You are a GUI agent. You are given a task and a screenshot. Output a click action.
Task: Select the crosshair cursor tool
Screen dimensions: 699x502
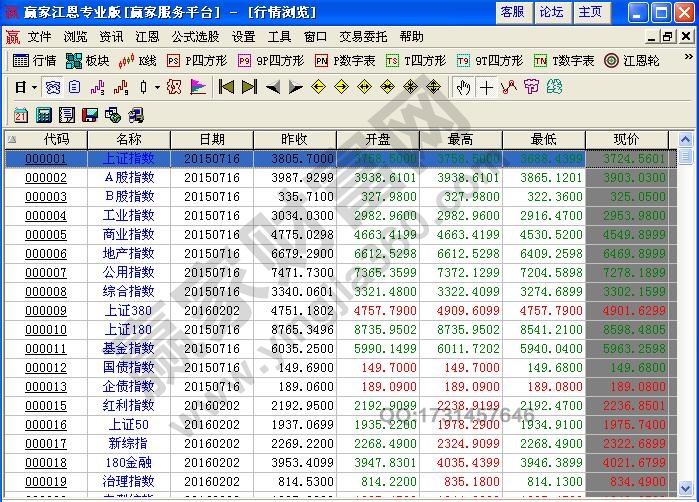tap(486, 87)
